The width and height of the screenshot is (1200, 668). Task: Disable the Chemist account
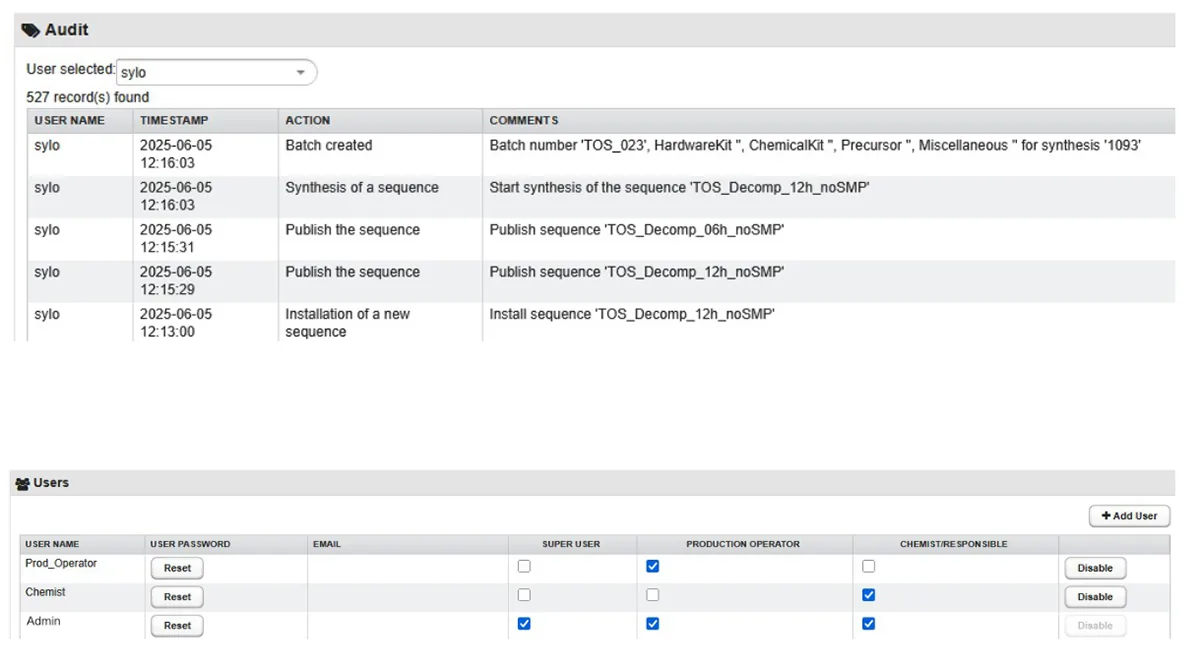click(1094, 596)
